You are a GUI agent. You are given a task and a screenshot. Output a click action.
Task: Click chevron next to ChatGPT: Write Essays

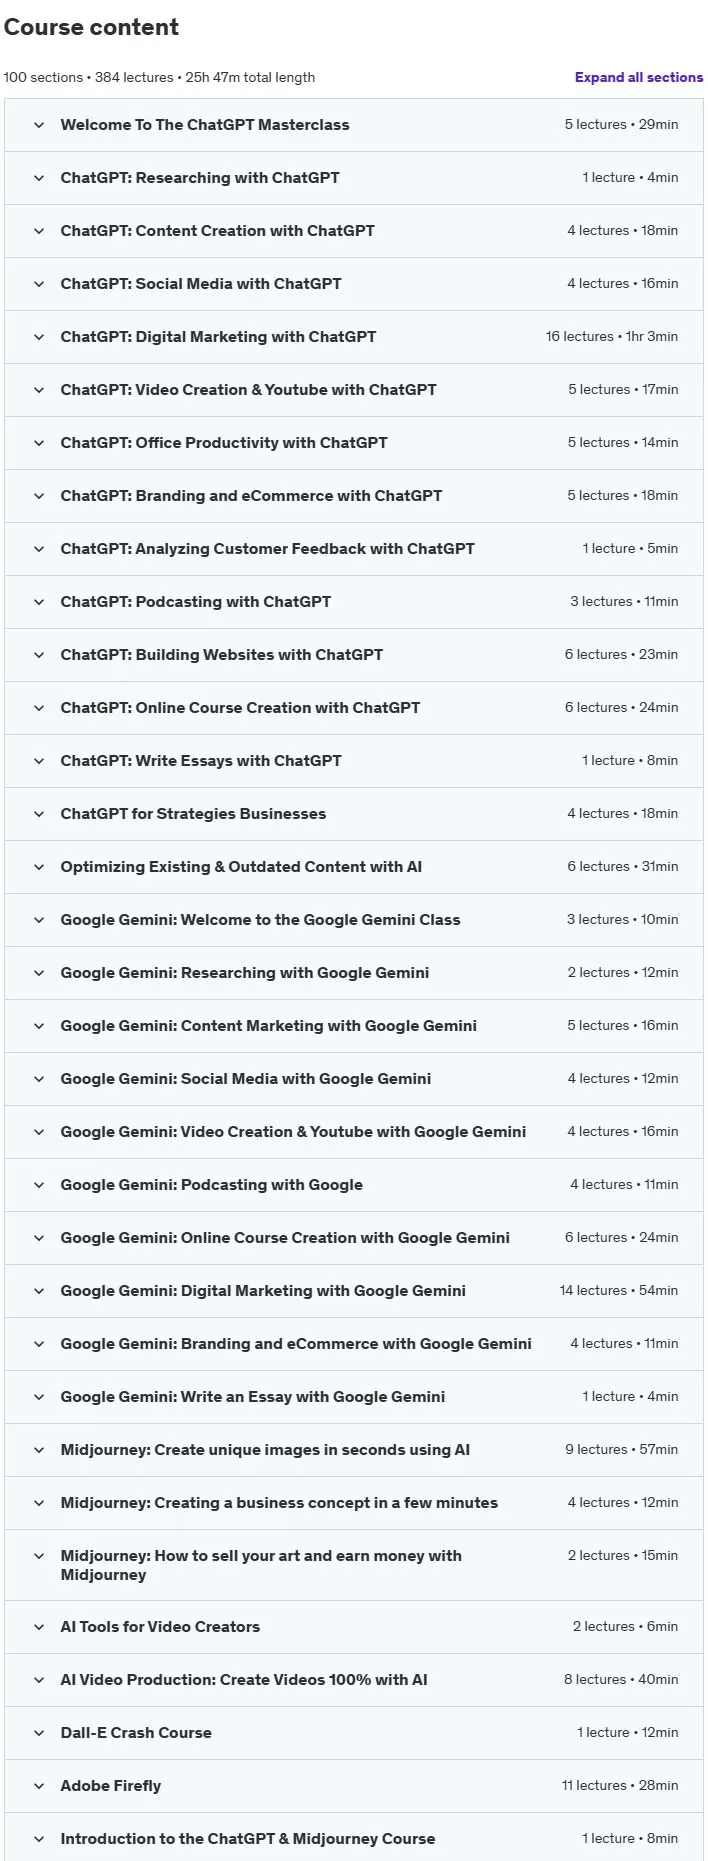(x=39, y=761)
